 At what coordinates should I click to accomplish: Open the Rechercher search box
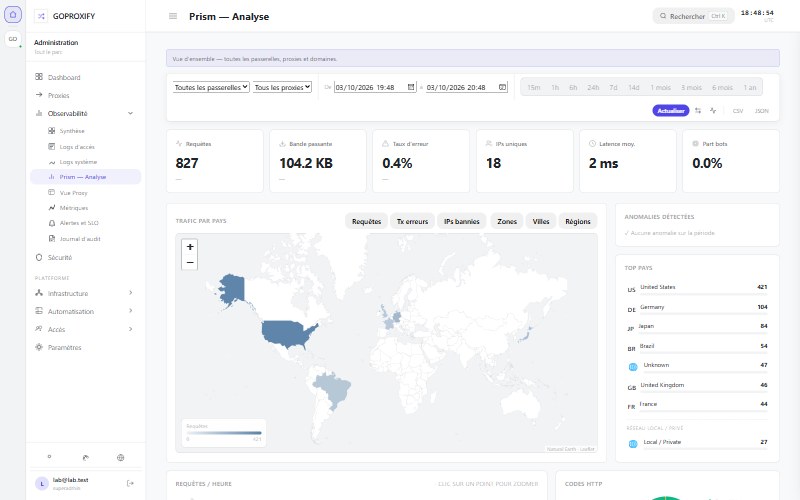click(693, 16)
